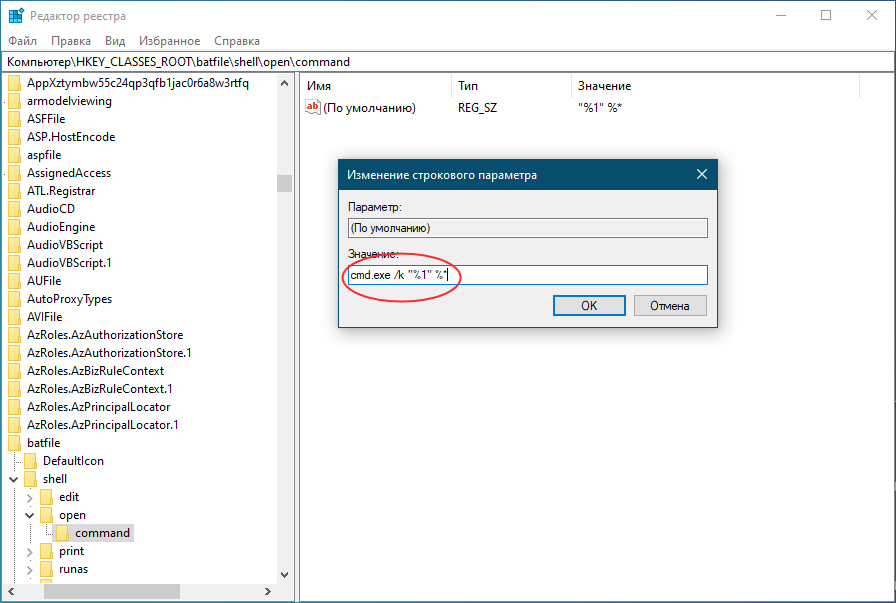Click the ASP.HostEncode folder icon

(15, 137)
